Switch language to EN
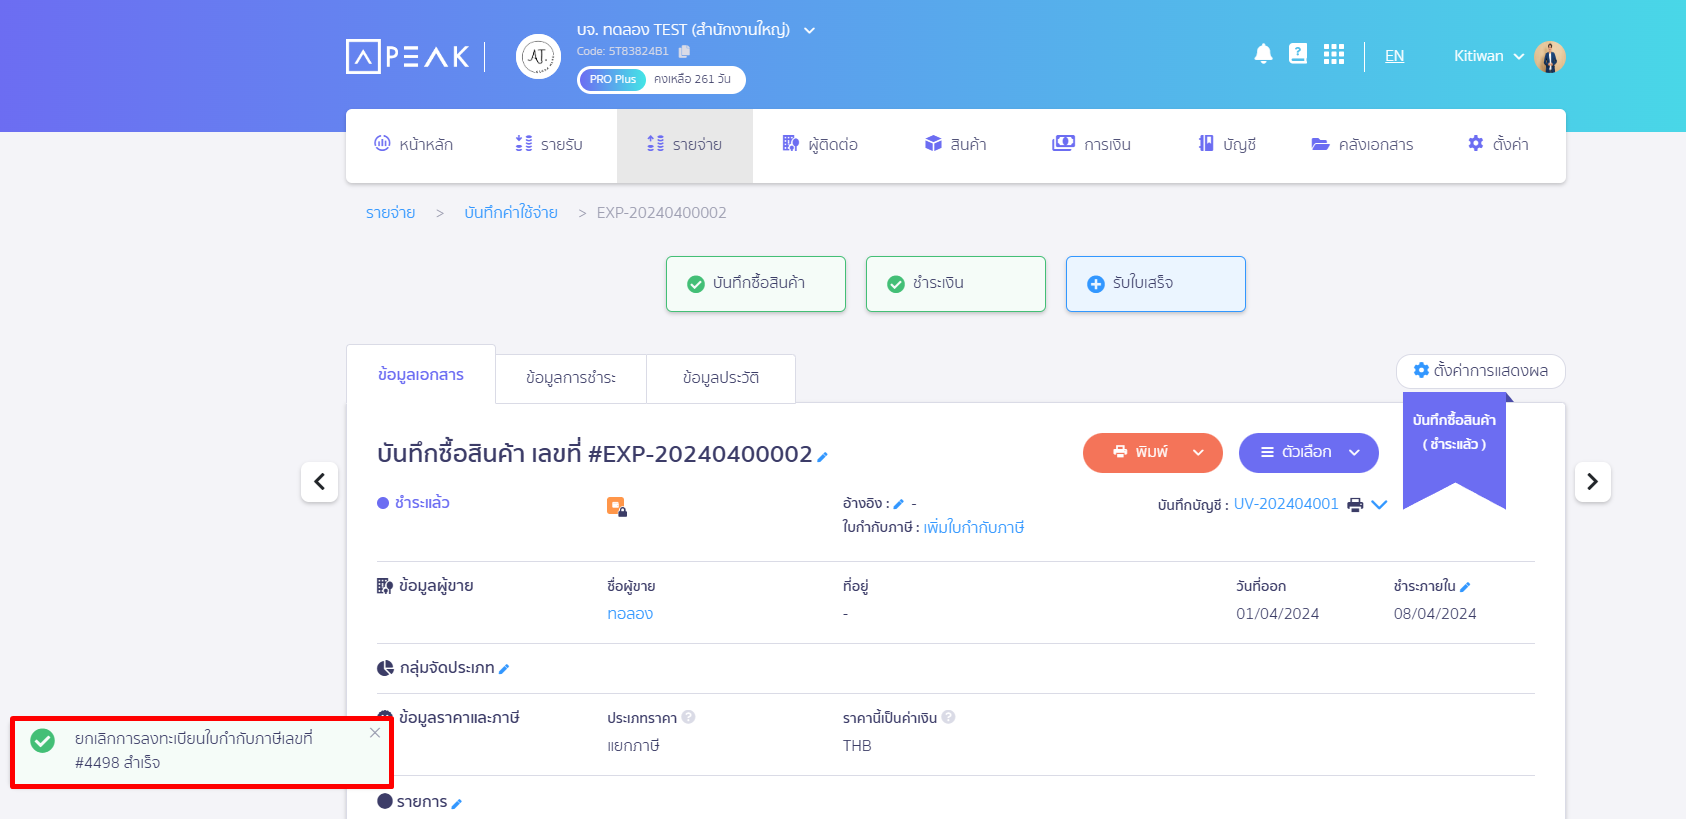This screenshot has width=1686, height=819. coord(1394,57)
